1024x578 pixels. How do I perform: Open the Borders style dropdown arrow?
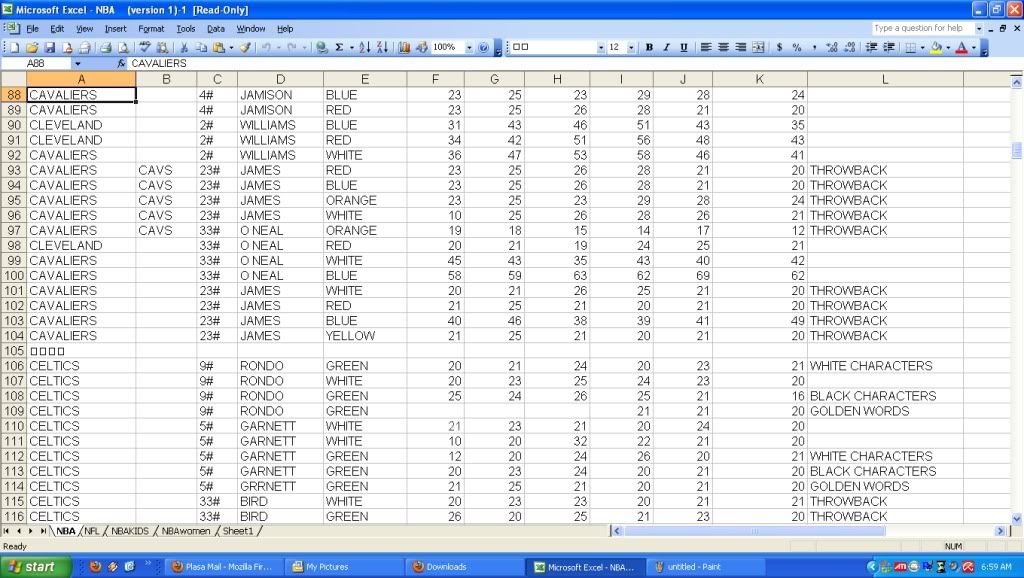922,48
